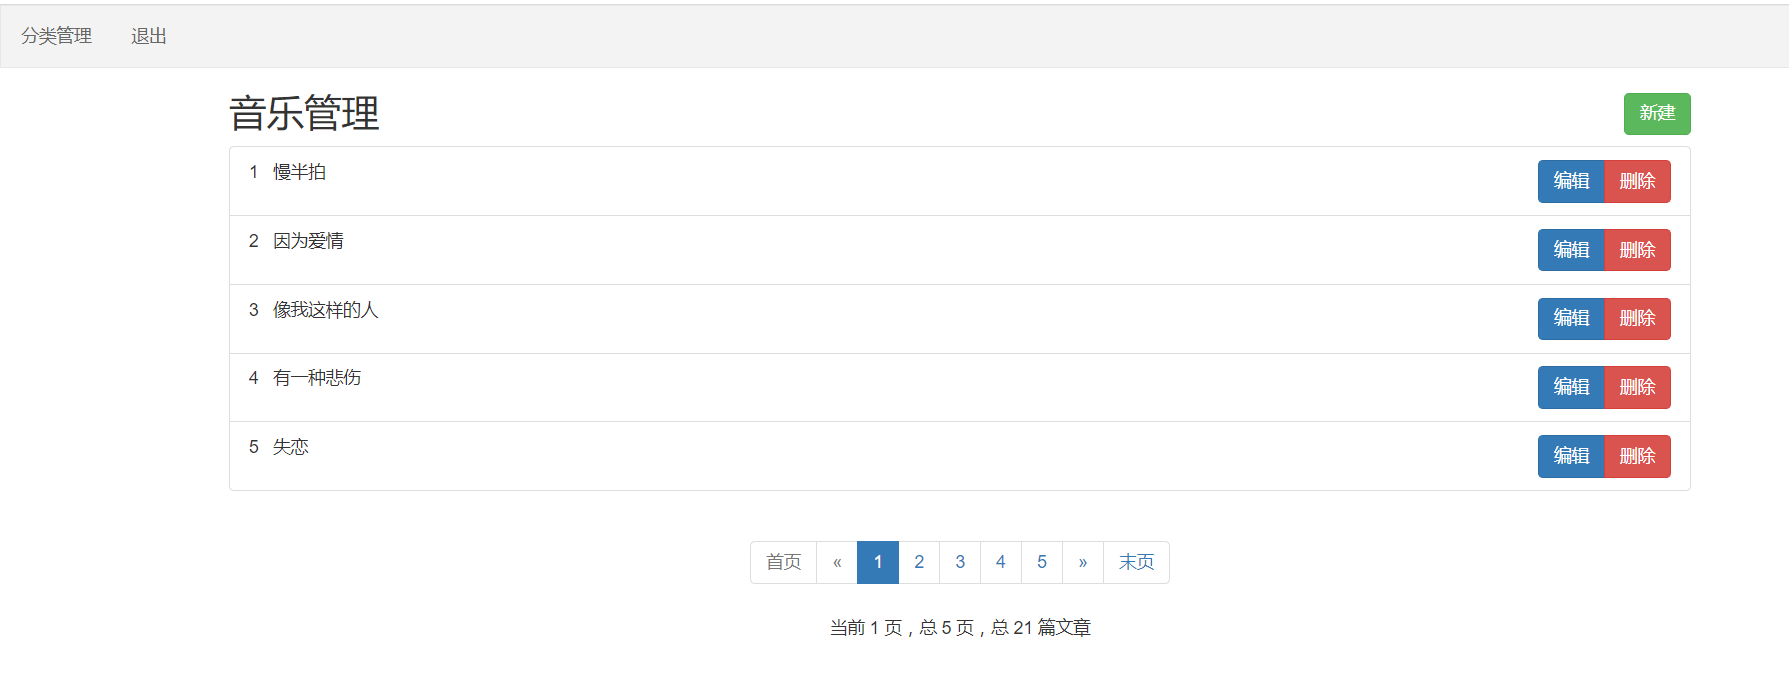
Task: Edit the song 慢半拍
Action: click(1571, 181)
